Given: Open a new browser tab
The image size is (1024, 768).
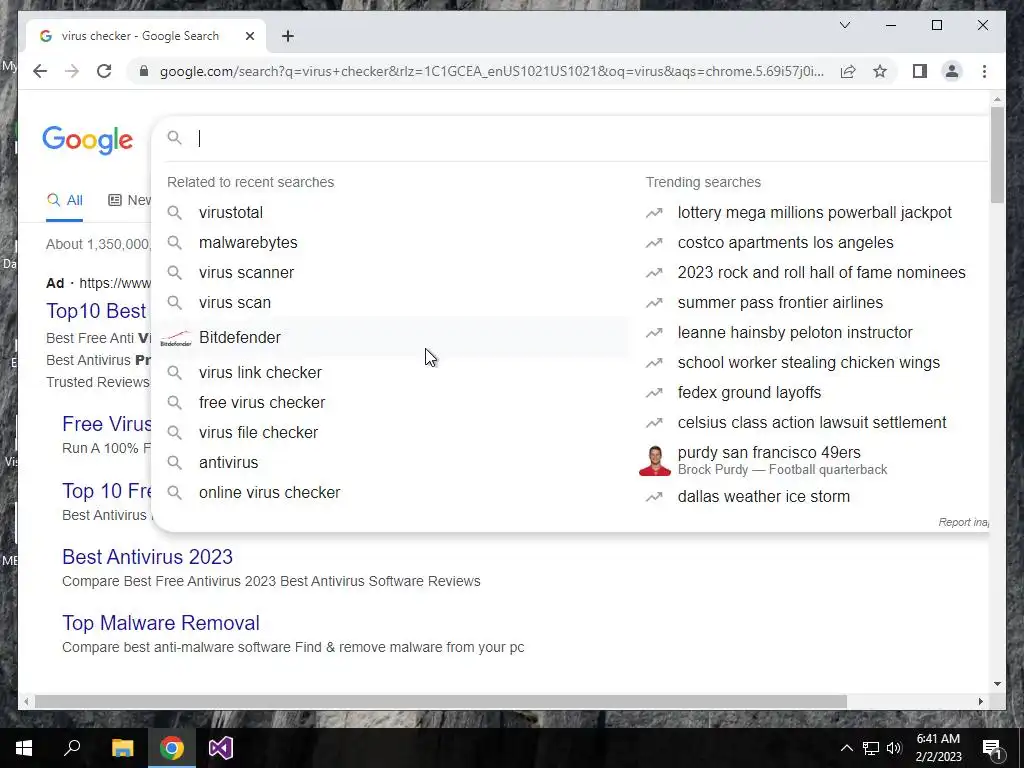Looking at the screenshot, I should 288,36.
